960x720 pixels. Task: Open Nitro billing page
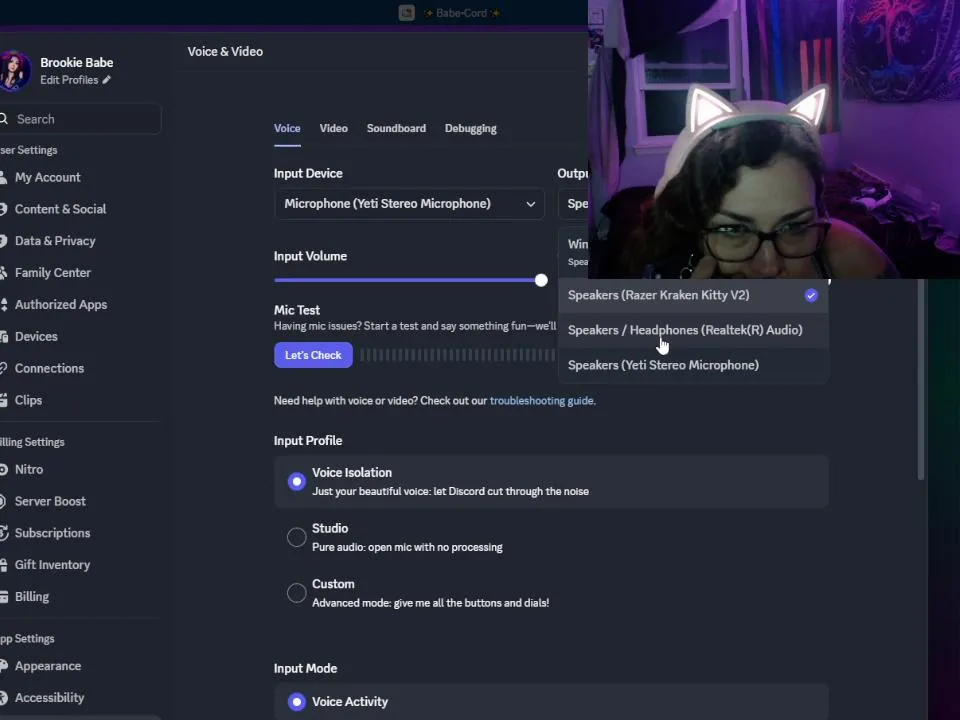pos(29,469)
